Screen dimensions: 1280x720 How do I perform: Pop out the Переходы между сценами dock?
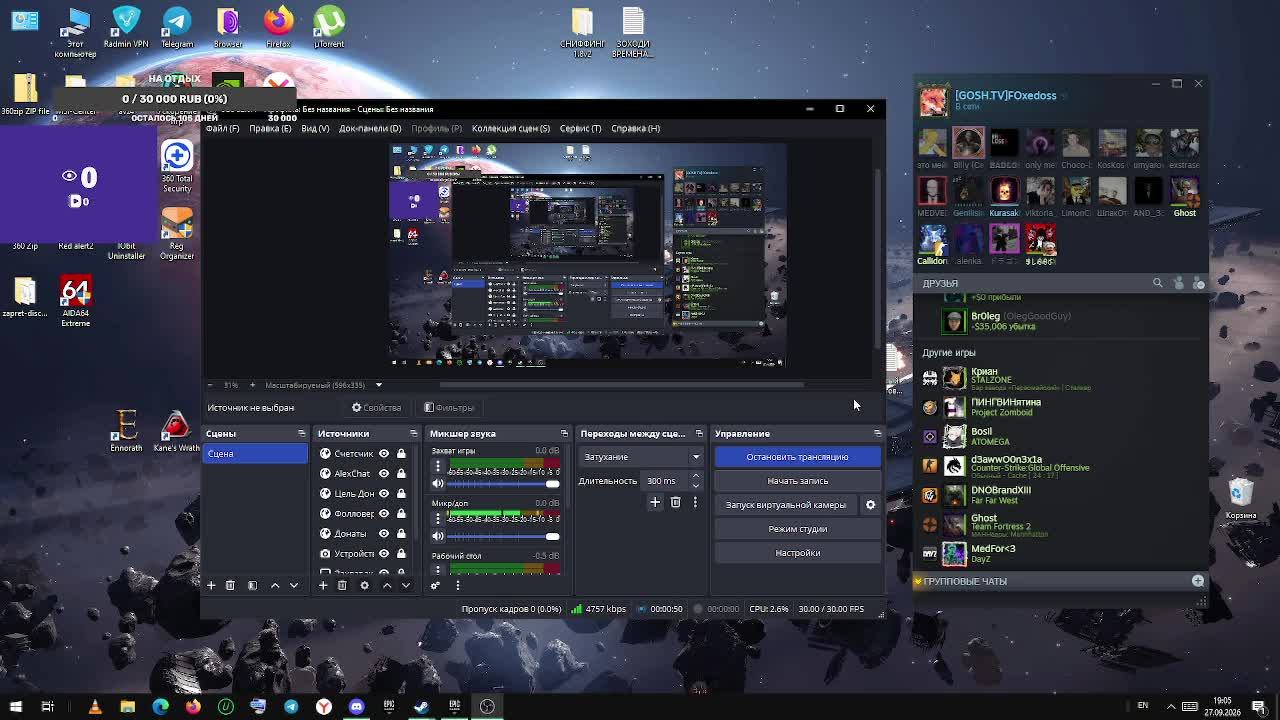pos(699,433)
